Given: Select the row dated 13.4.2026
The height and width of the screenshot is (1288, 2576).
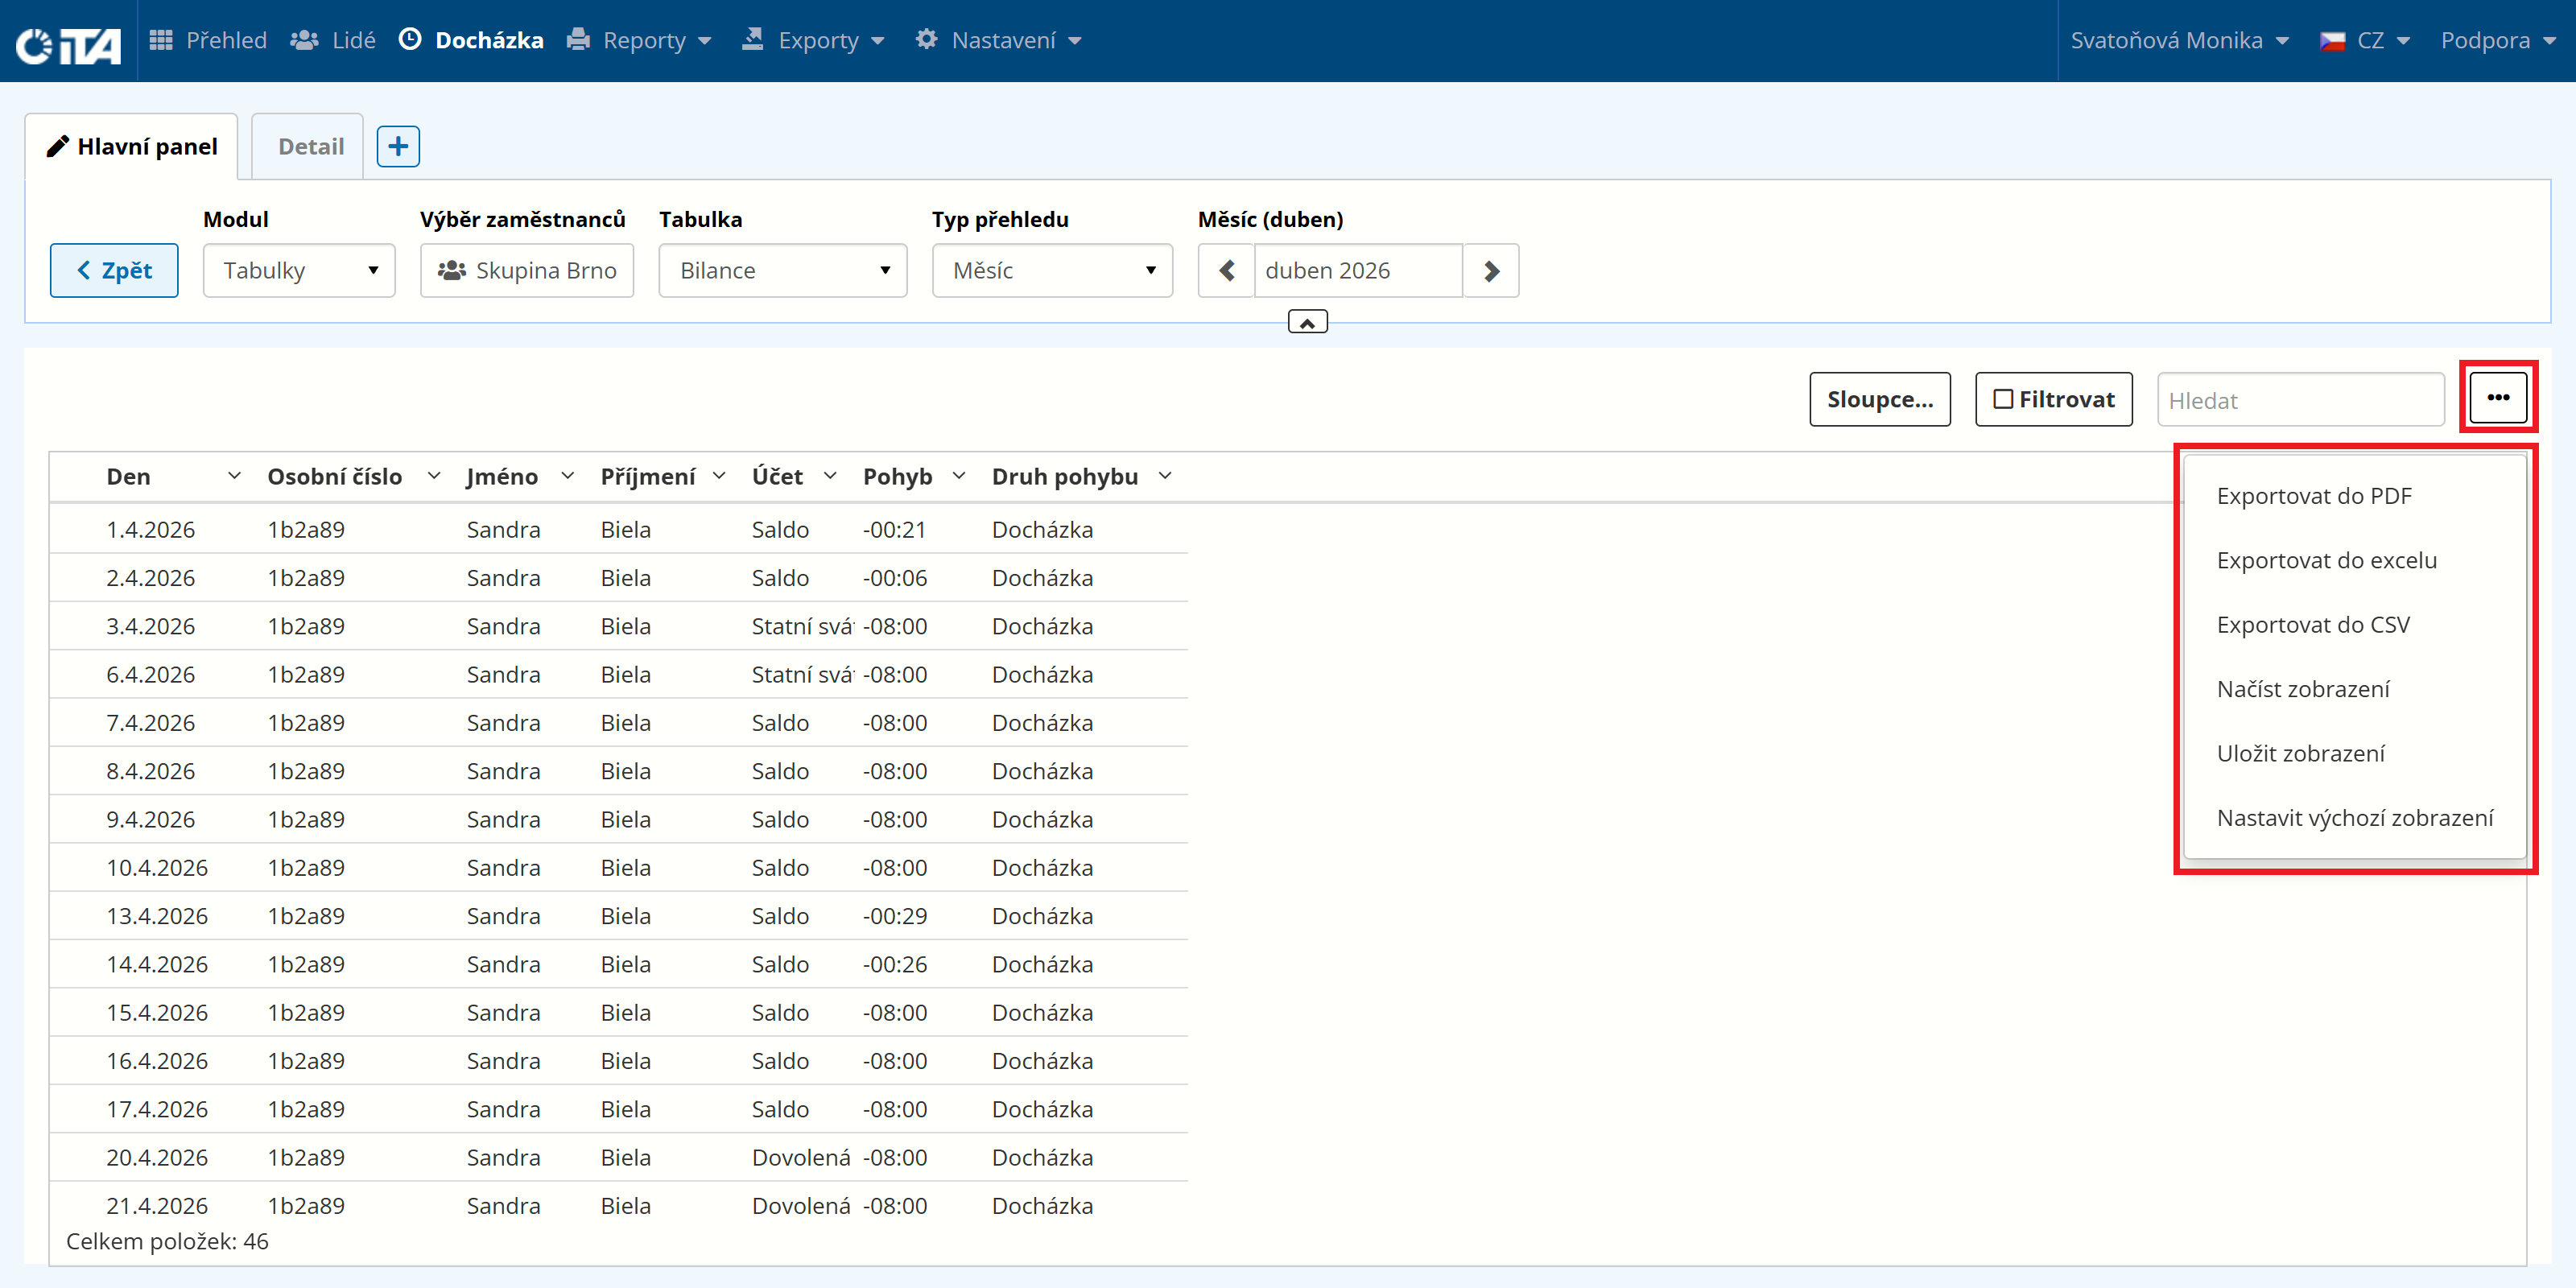Looking at the screenshot, I should tap(618, 916).
